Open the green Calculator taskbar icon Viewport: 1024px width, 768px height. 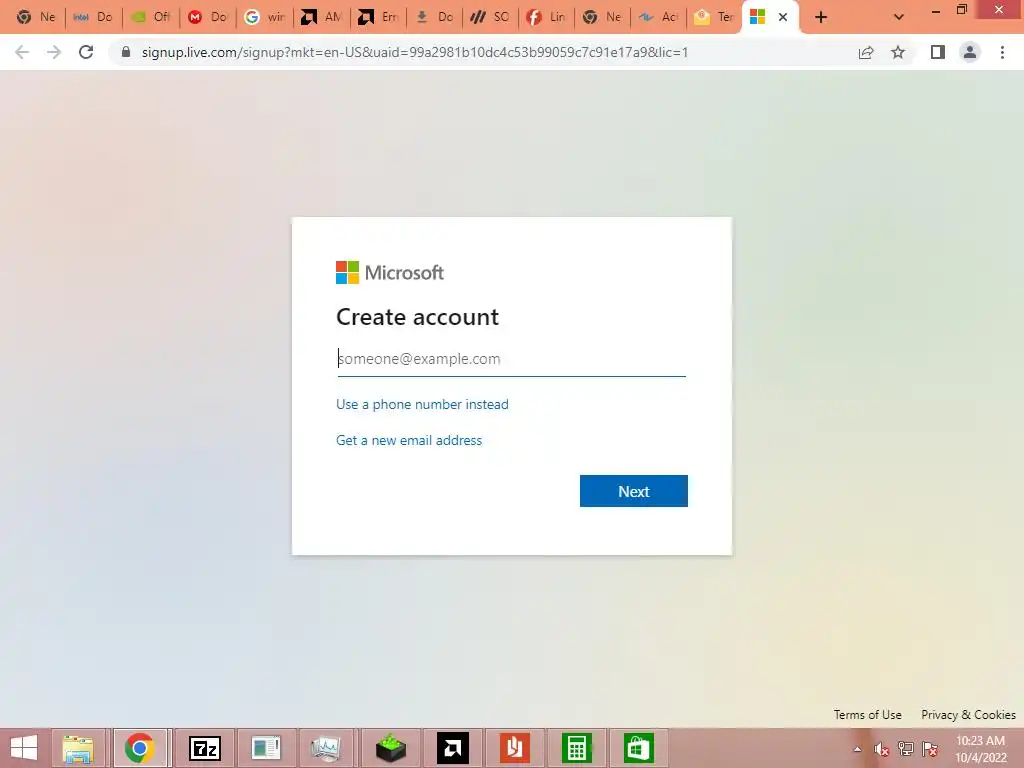(x=577, y=748)
